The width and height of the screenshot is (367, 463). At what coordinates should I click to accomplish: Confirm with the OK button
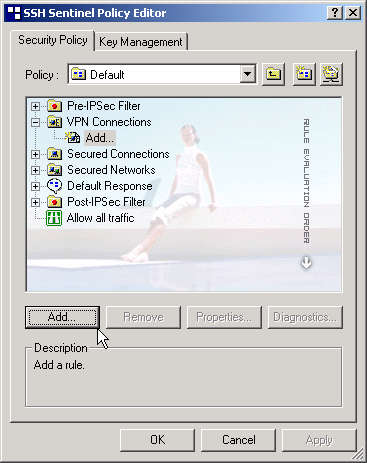[157, 440]
